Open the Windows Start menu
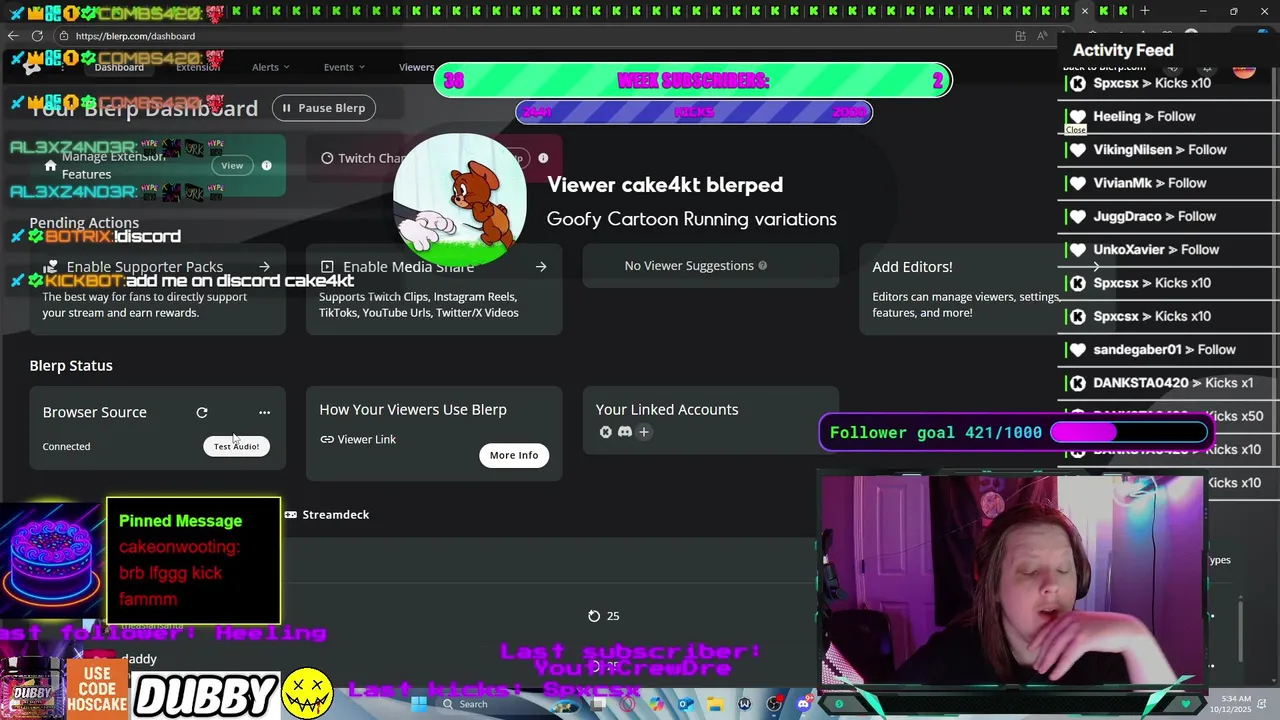This screenshot has height=720, width=1280. click(419, 704)
